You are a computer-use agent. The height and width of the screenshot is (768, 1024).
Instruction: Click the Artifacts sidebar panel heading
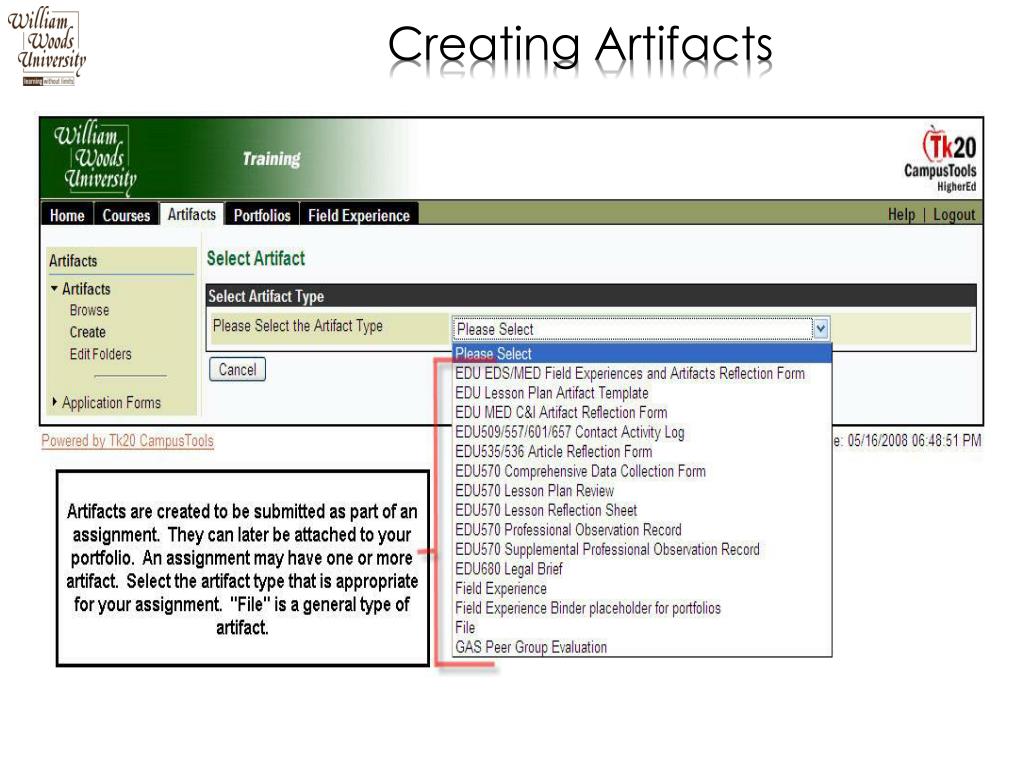[x=73, y=261]
